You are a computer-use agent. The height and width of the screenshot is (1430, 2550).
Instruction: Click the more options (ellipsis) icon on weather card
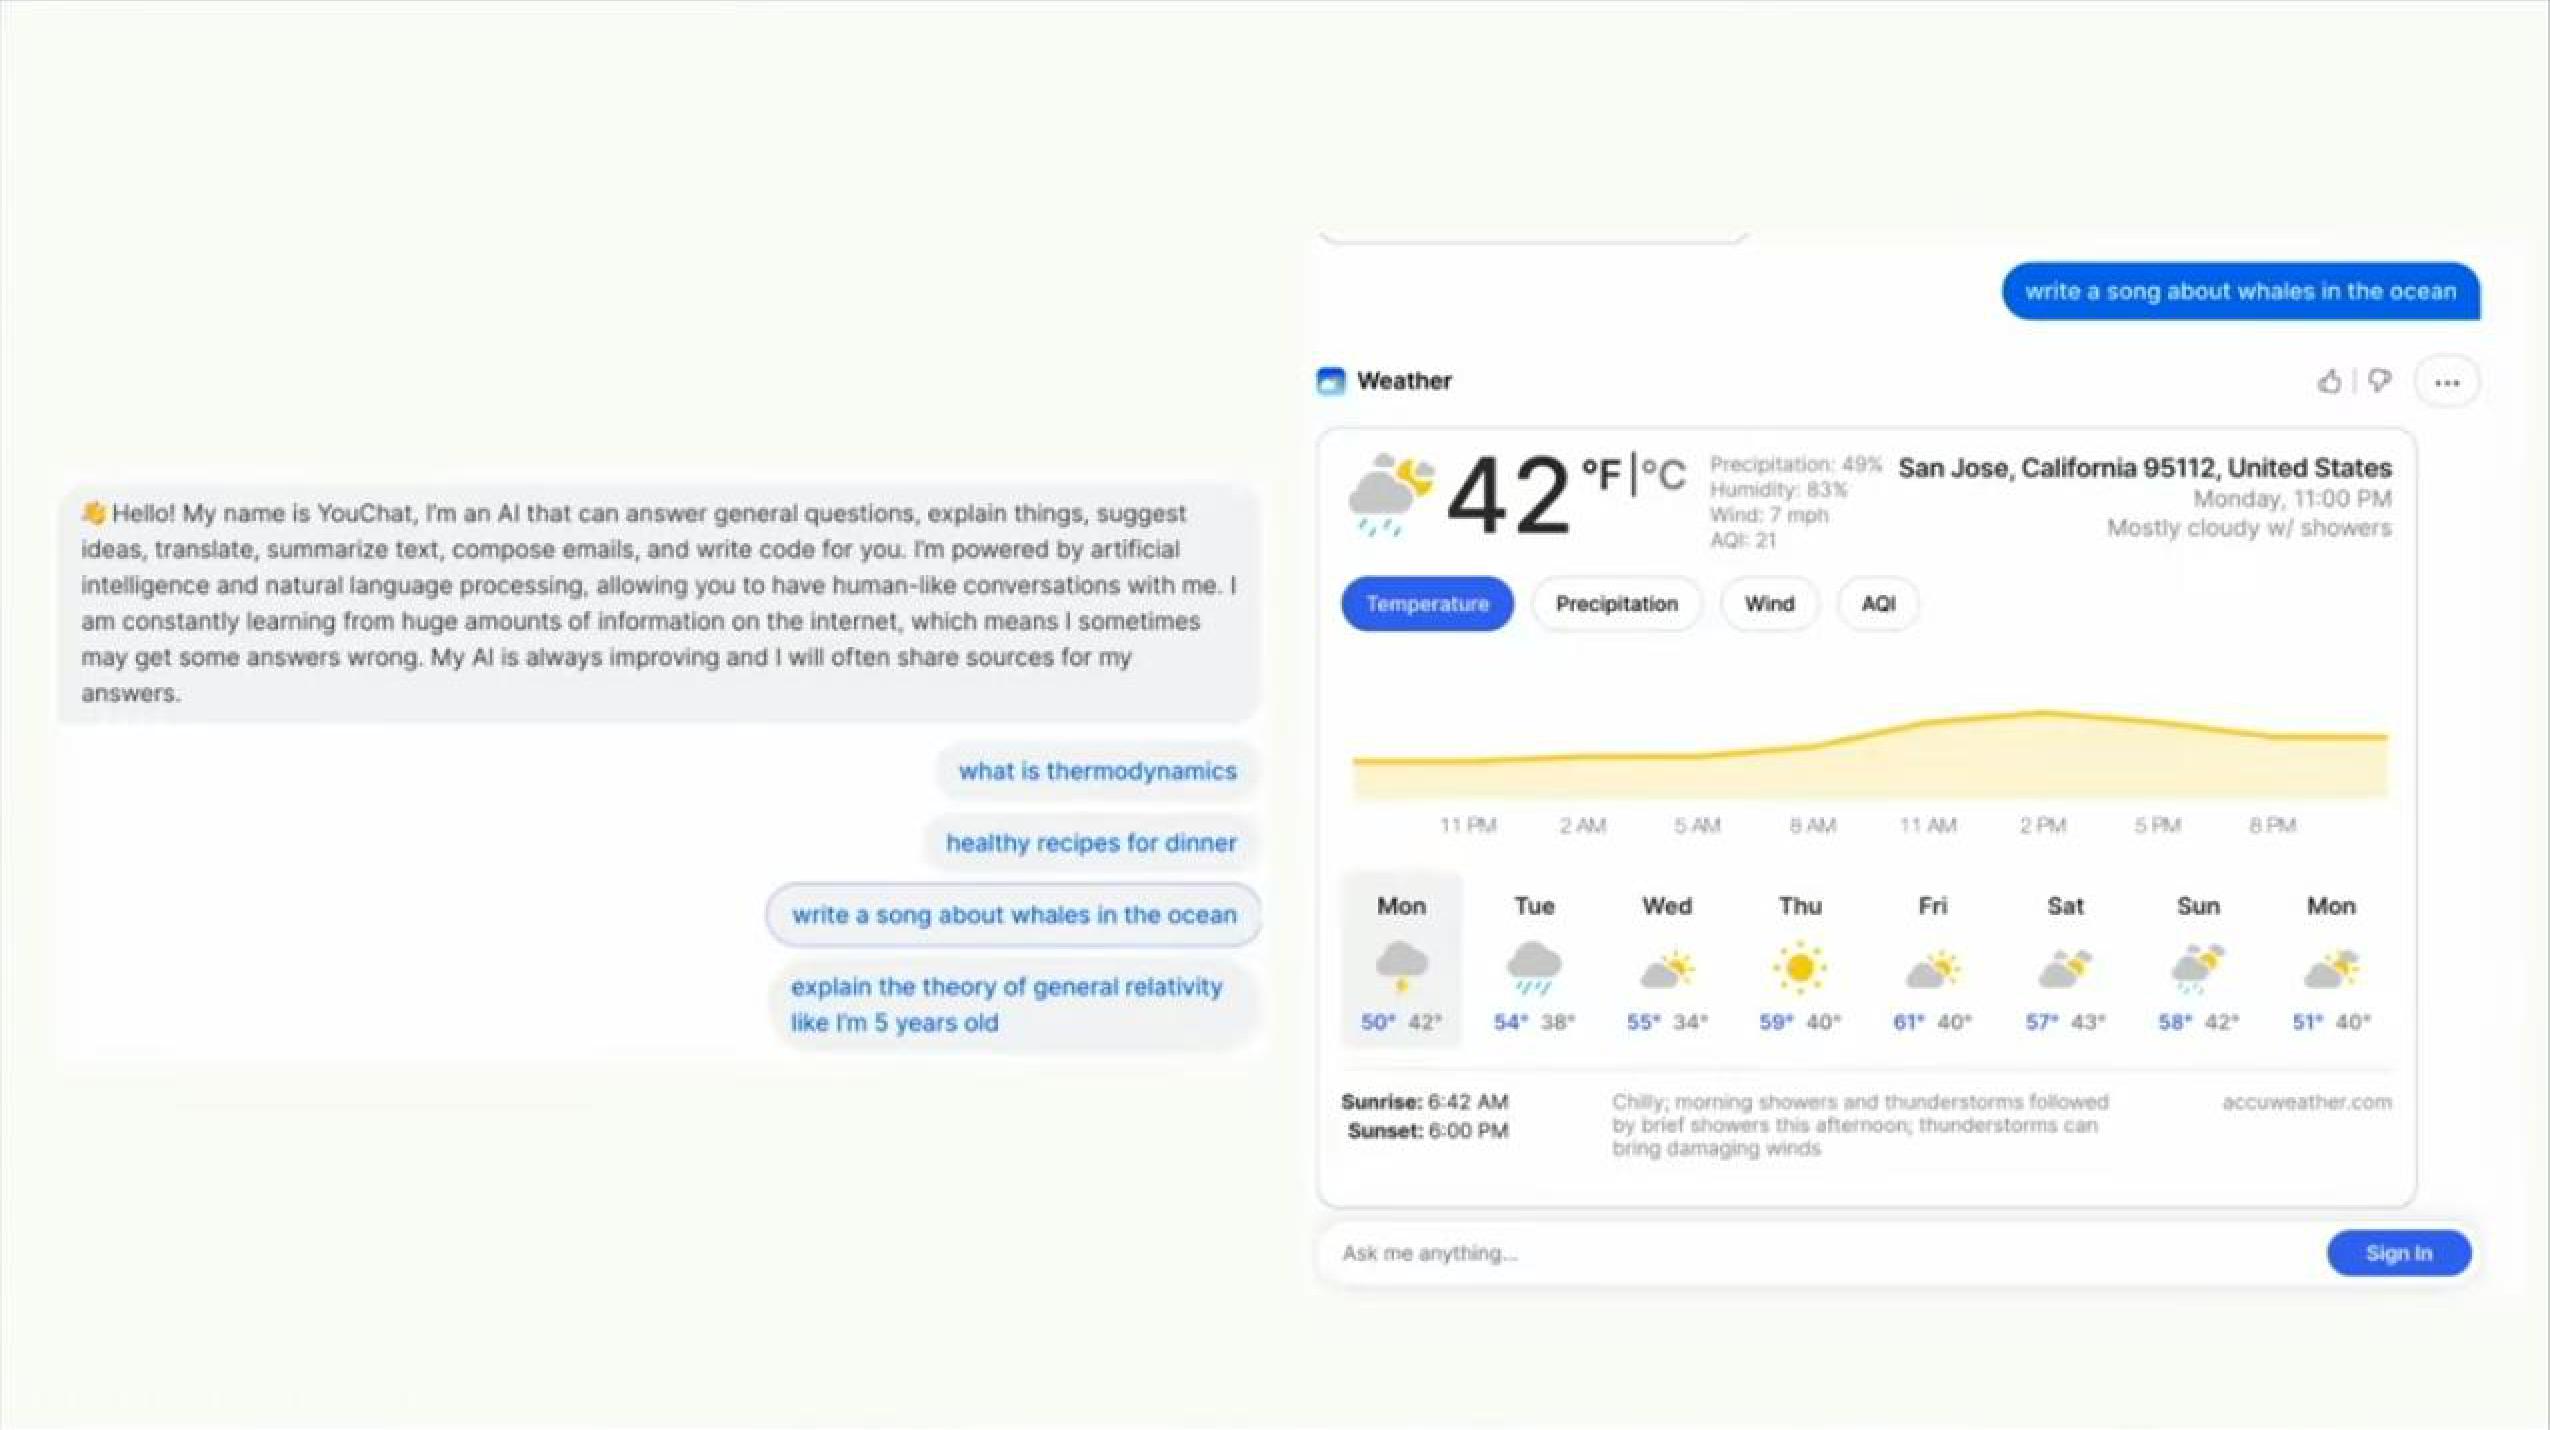point(2445,380)
